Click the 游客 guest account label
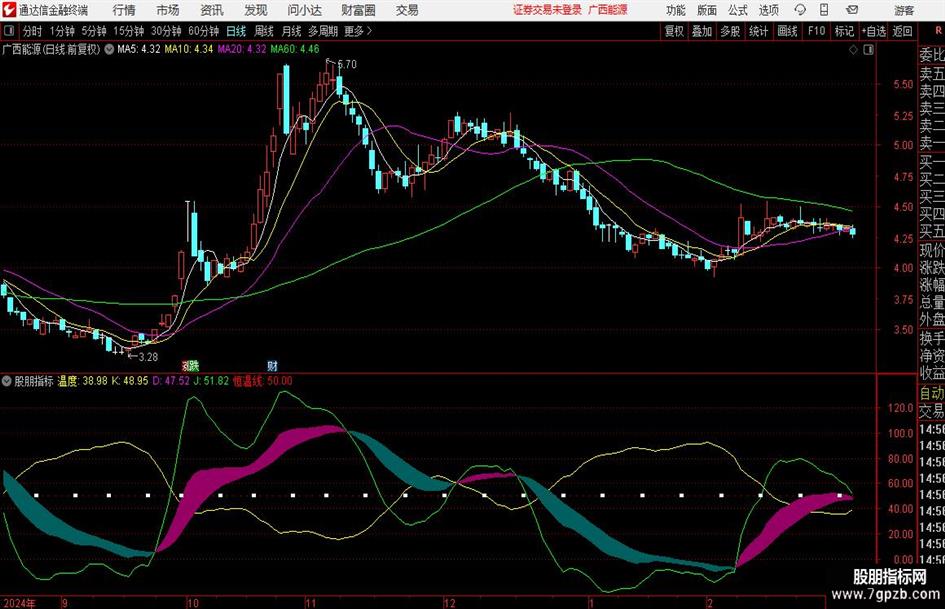The height and width of the screenshot is (609, 945). click(x=904, y=10)
